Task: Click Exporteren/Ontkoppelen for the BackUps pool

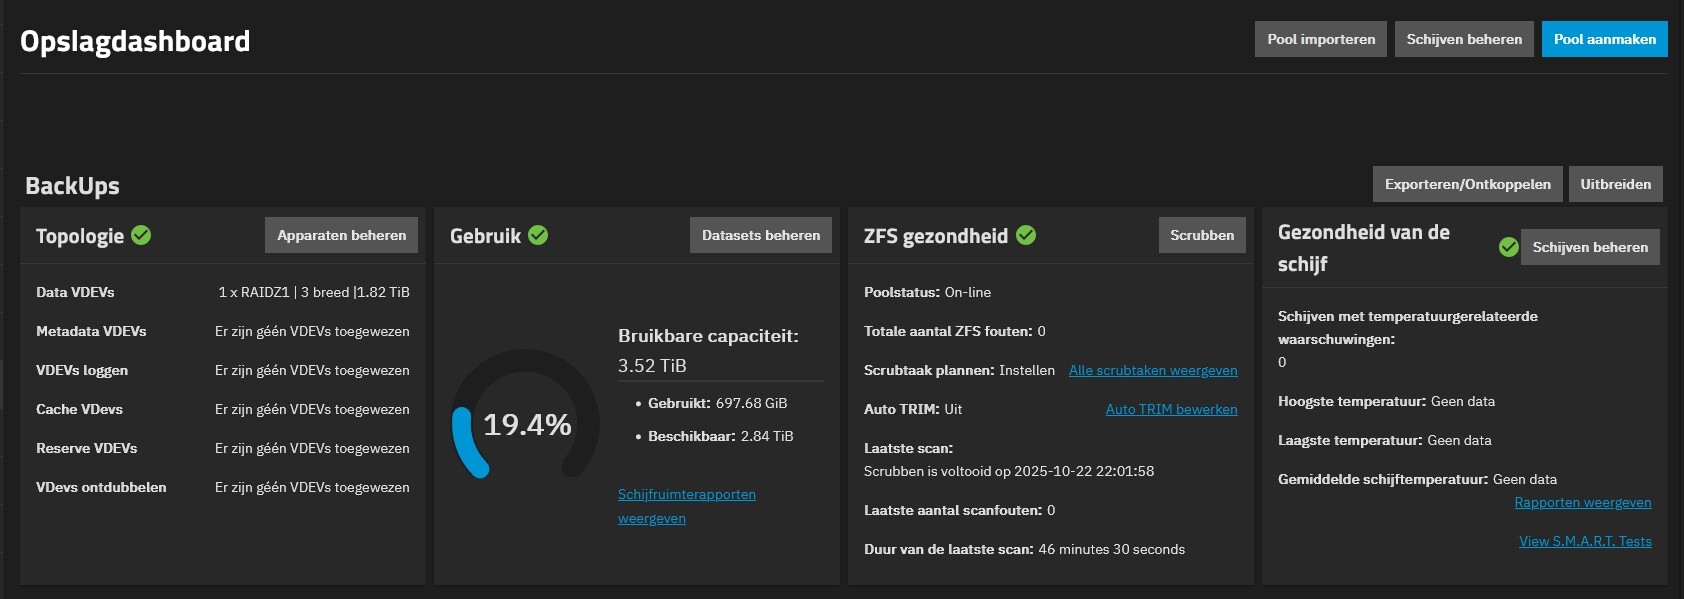Action: 1467,184
